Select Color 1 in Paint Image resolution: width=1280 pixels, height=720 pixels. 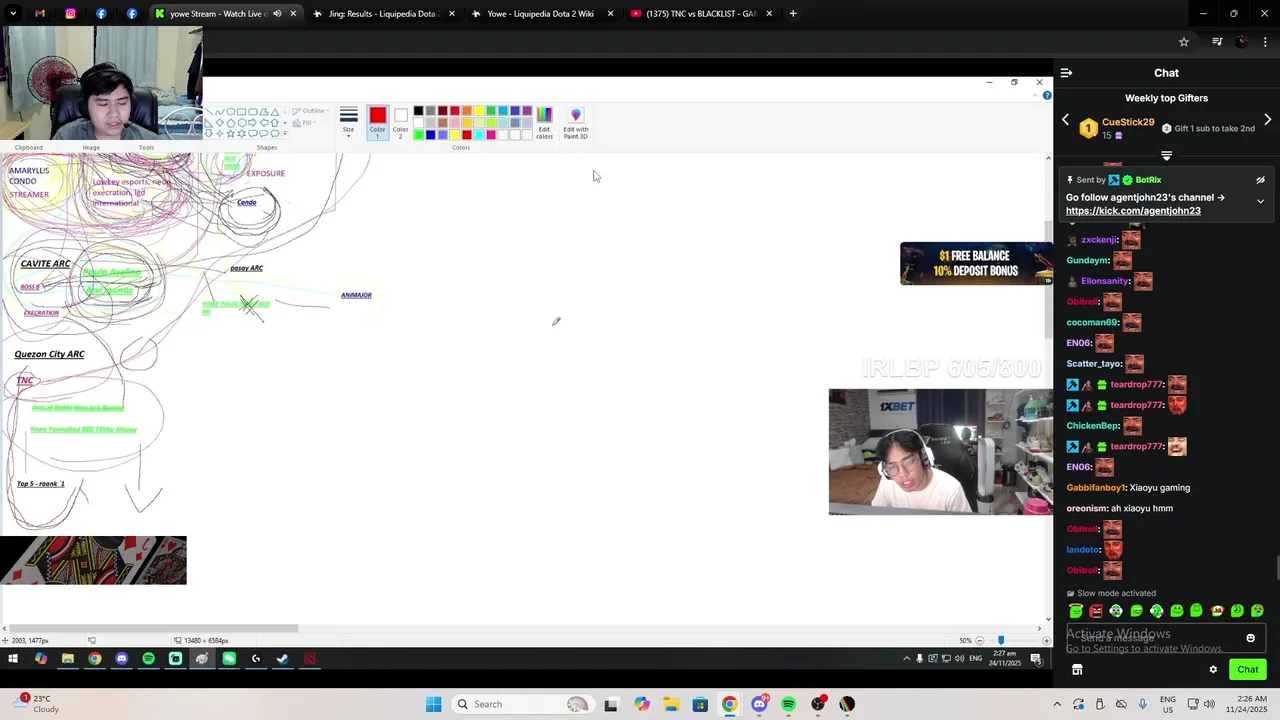[x=377, y=121]
